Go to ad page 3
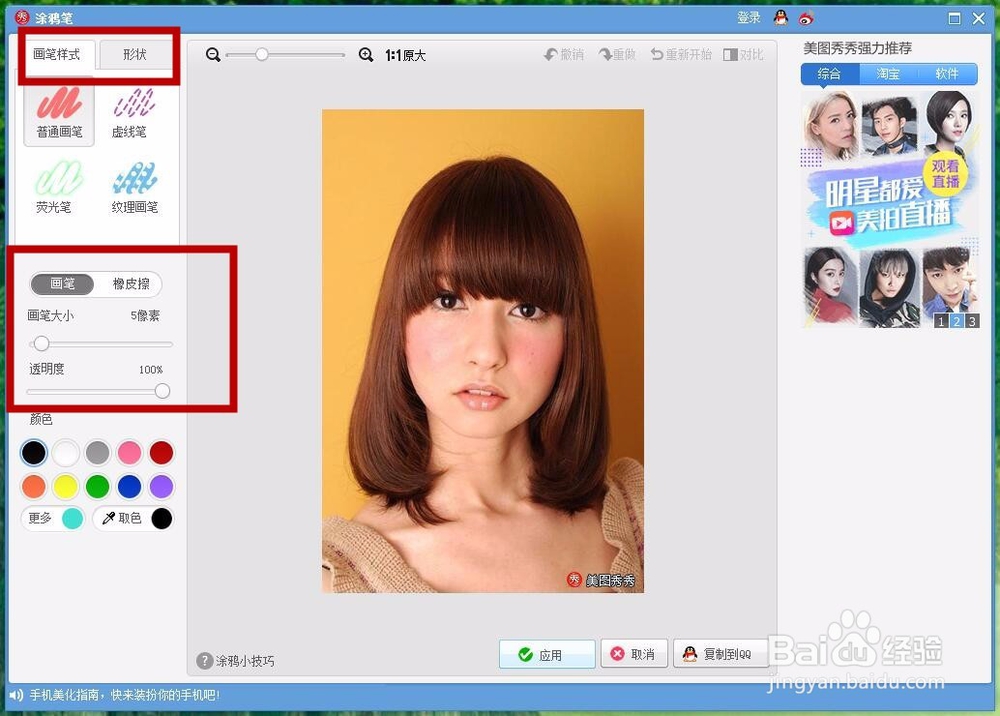The image size is (1000, 716). coord(972,321)
